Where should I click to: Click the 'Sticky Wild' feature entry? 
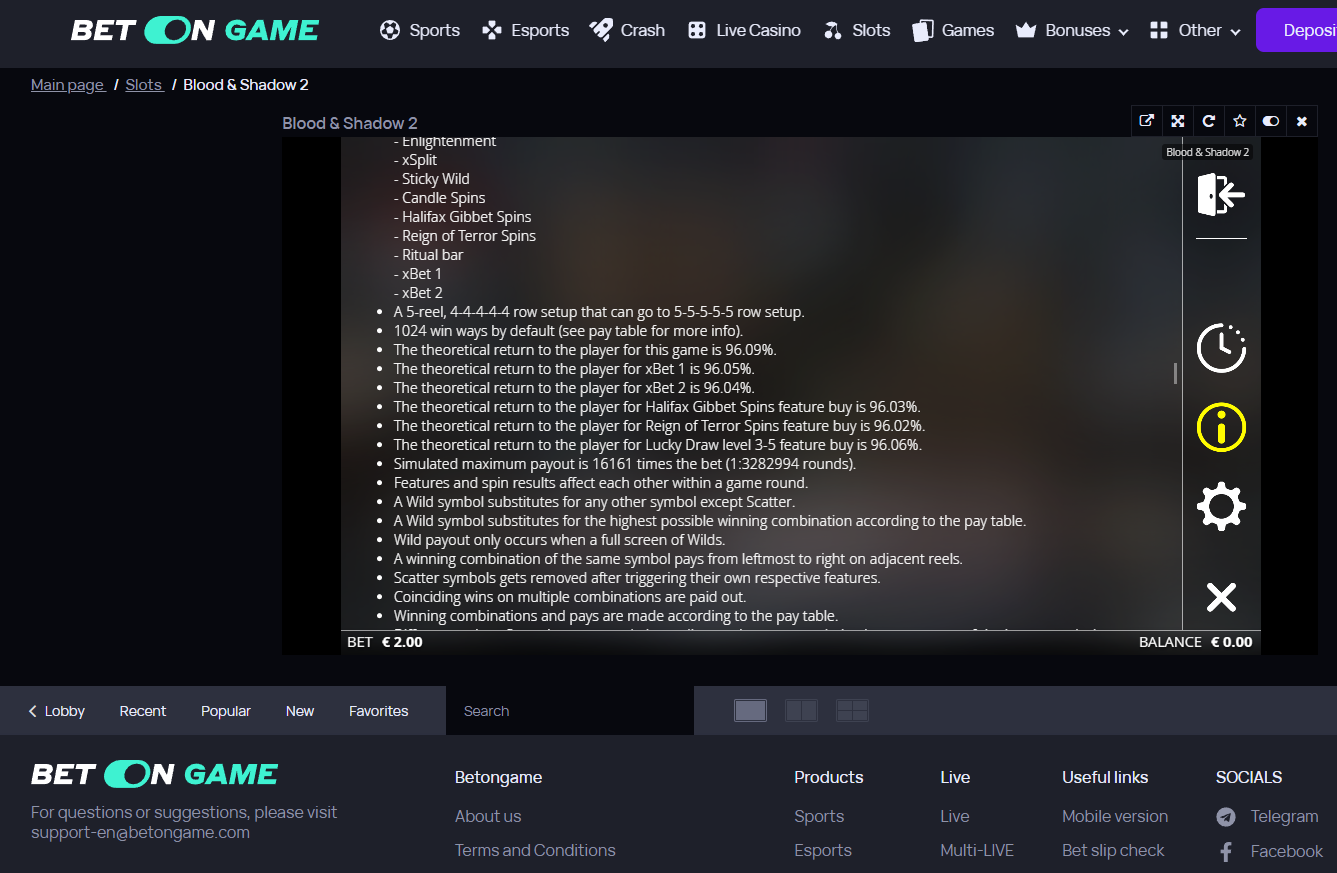[431, 179]
